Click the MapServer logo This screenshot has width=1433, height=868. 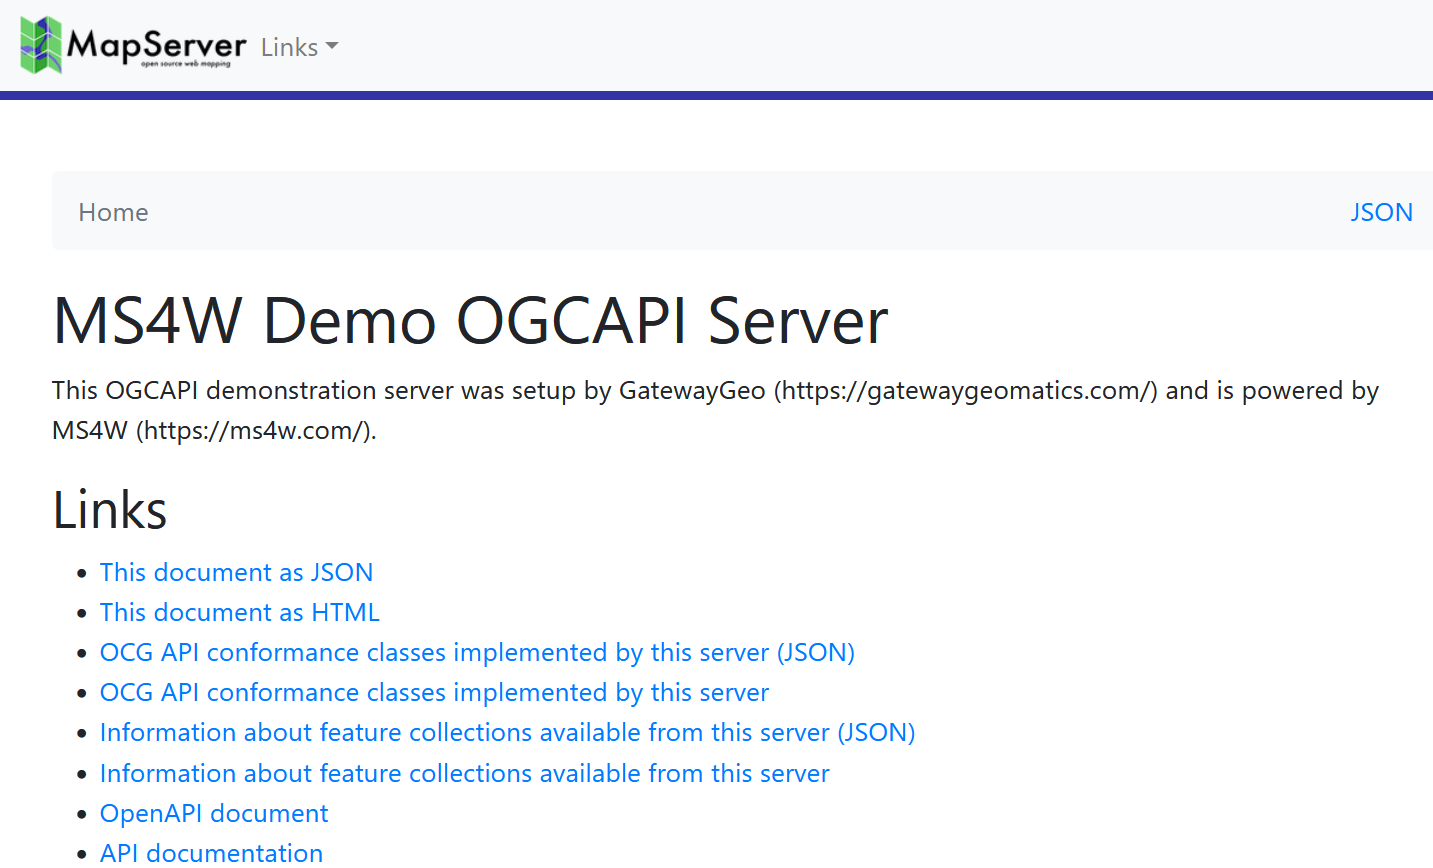[133, 45]
